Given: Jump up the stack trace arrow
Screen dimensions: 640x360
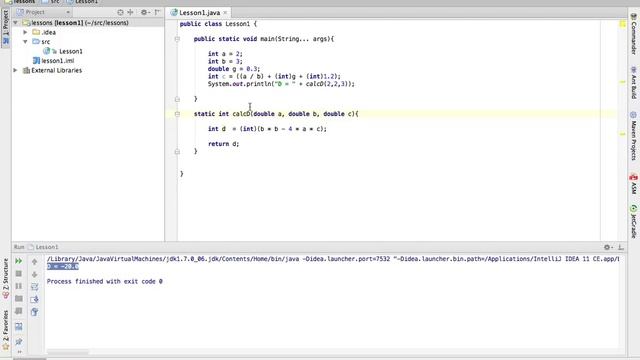Looking at the screenshot, I should pos(34,261).
